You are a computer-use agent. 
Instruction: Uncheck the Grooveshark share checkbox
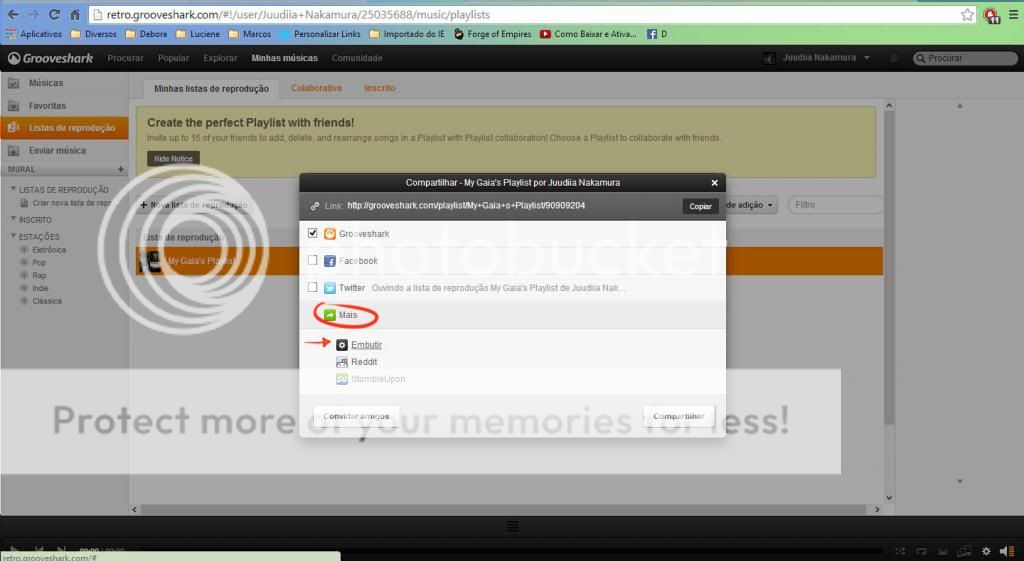313,233
